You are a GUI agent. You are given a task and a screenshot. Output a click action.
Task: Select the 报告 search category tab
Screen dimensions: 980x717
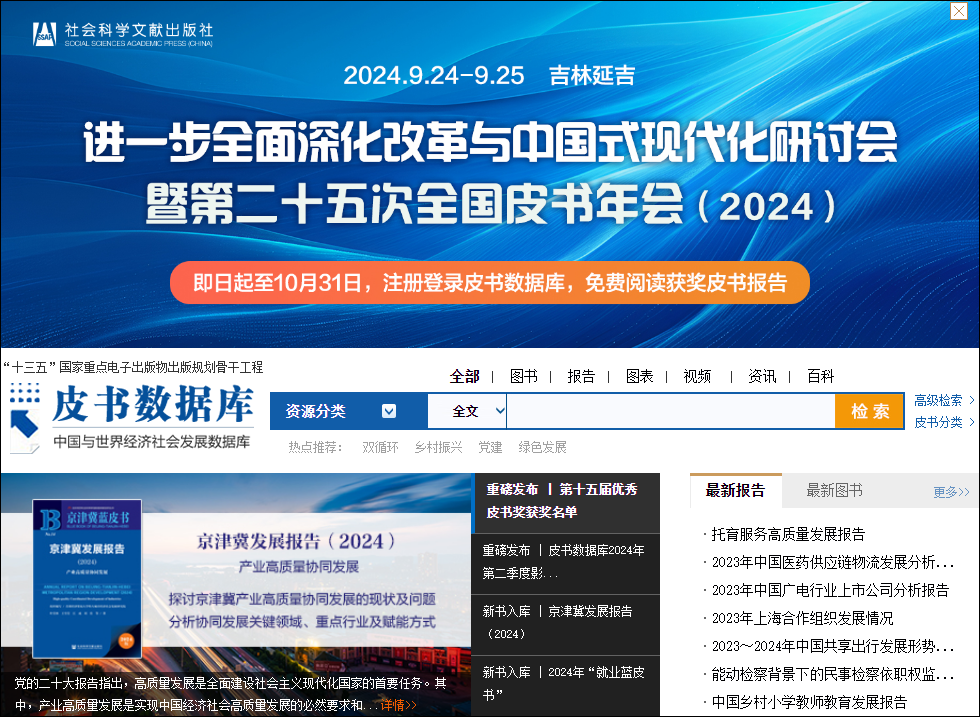click(x=581, y=376)
